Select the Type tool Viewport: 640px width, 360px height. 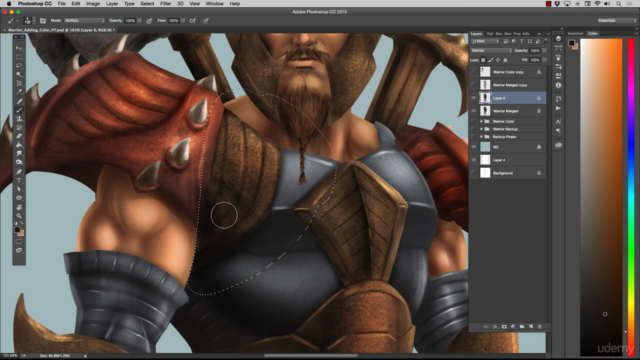tap(19, 180)
